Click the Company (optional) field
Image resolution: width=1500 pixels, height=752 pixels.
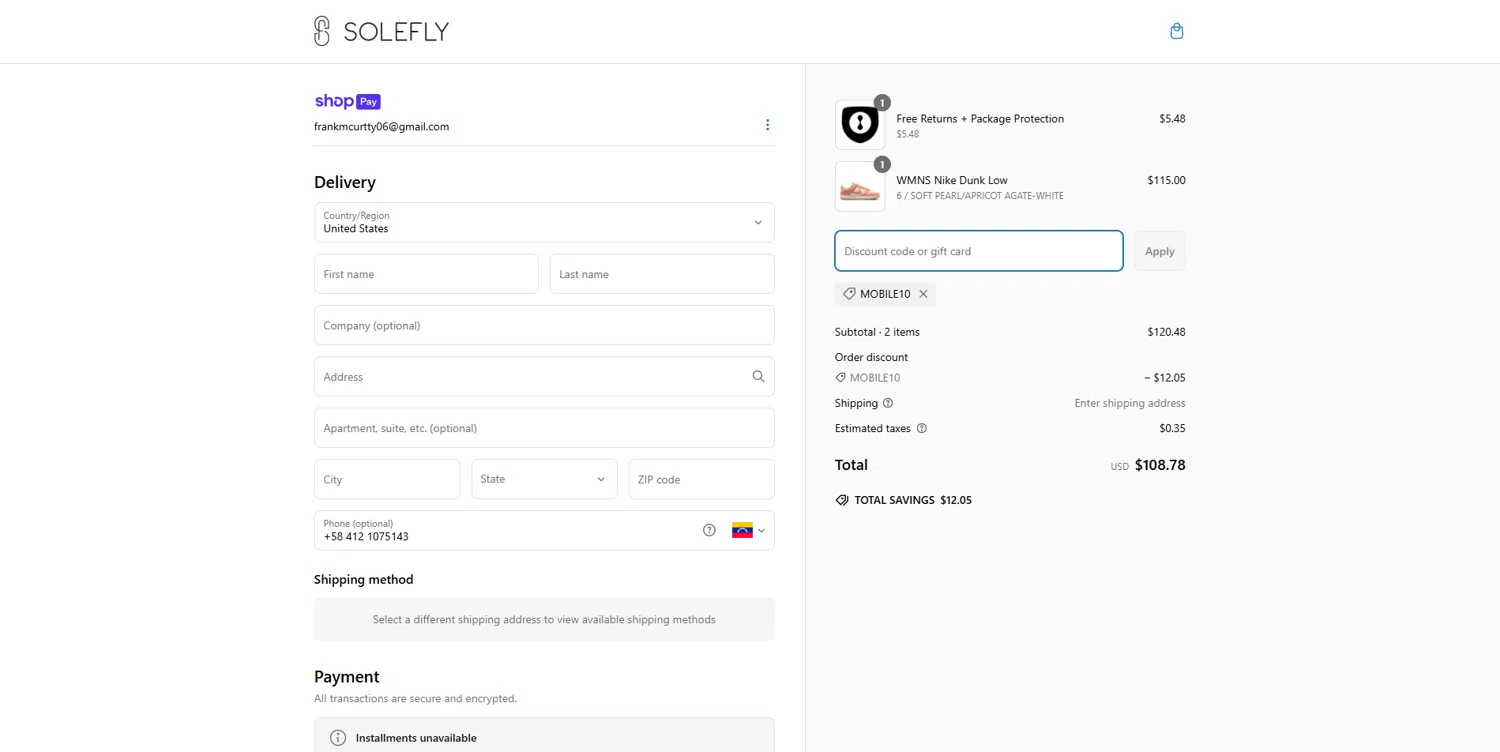[x=544, y=325]
